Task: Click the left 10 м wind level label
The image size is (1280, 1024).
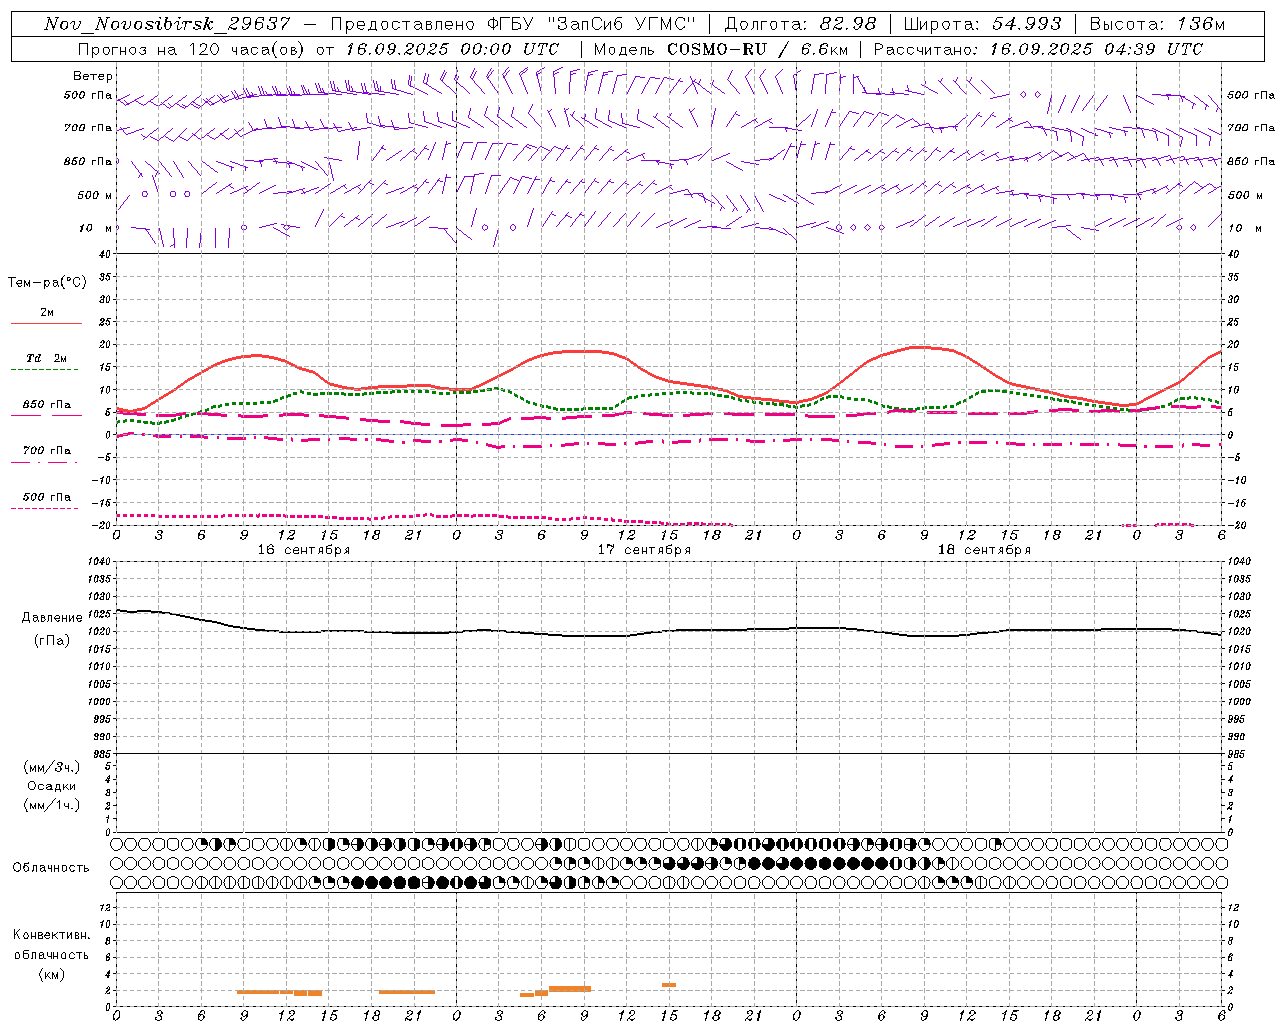Action: coord(96,228)
